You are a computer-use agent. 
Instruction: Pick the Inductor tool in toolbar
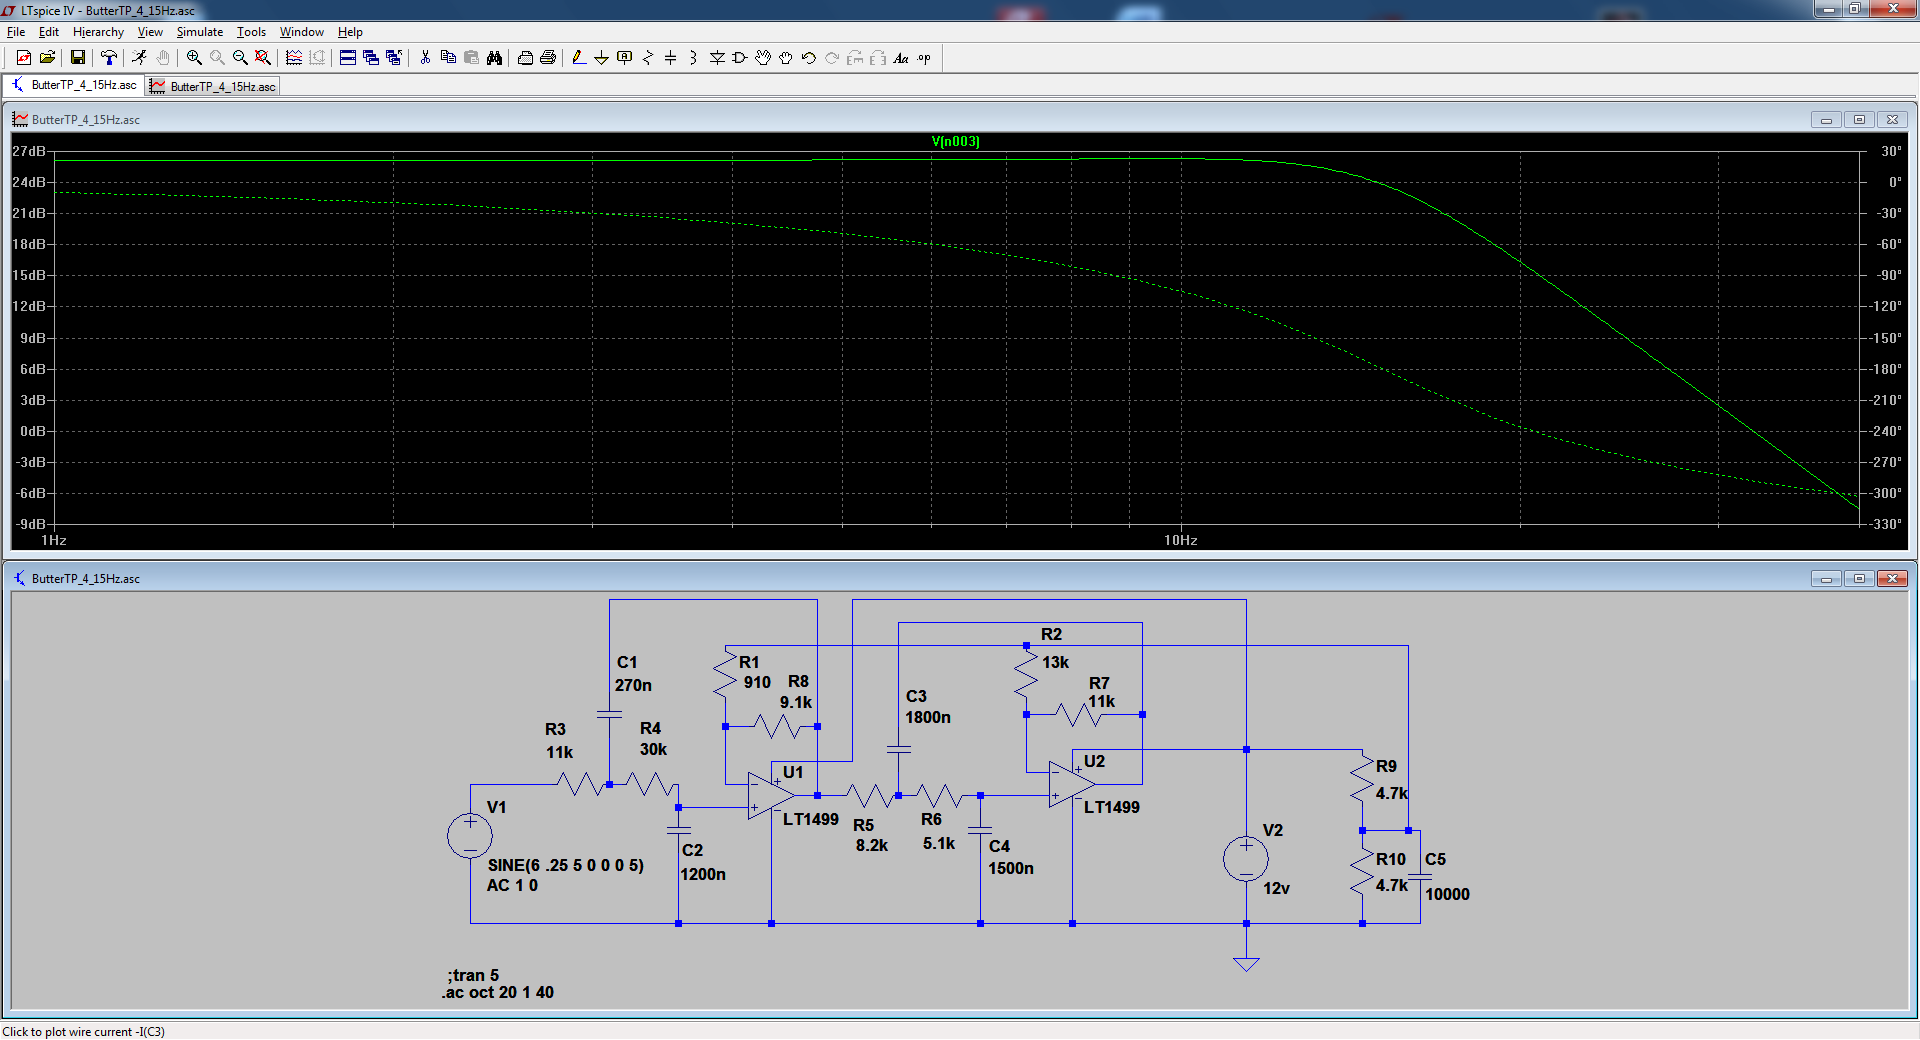[693, 58]
